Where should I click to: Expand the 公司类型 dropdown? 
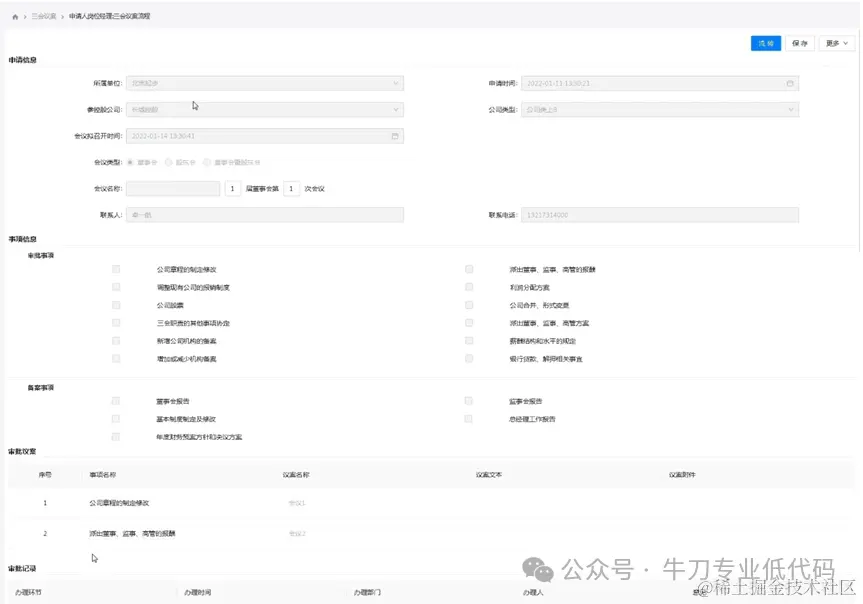tap(660, 110)
